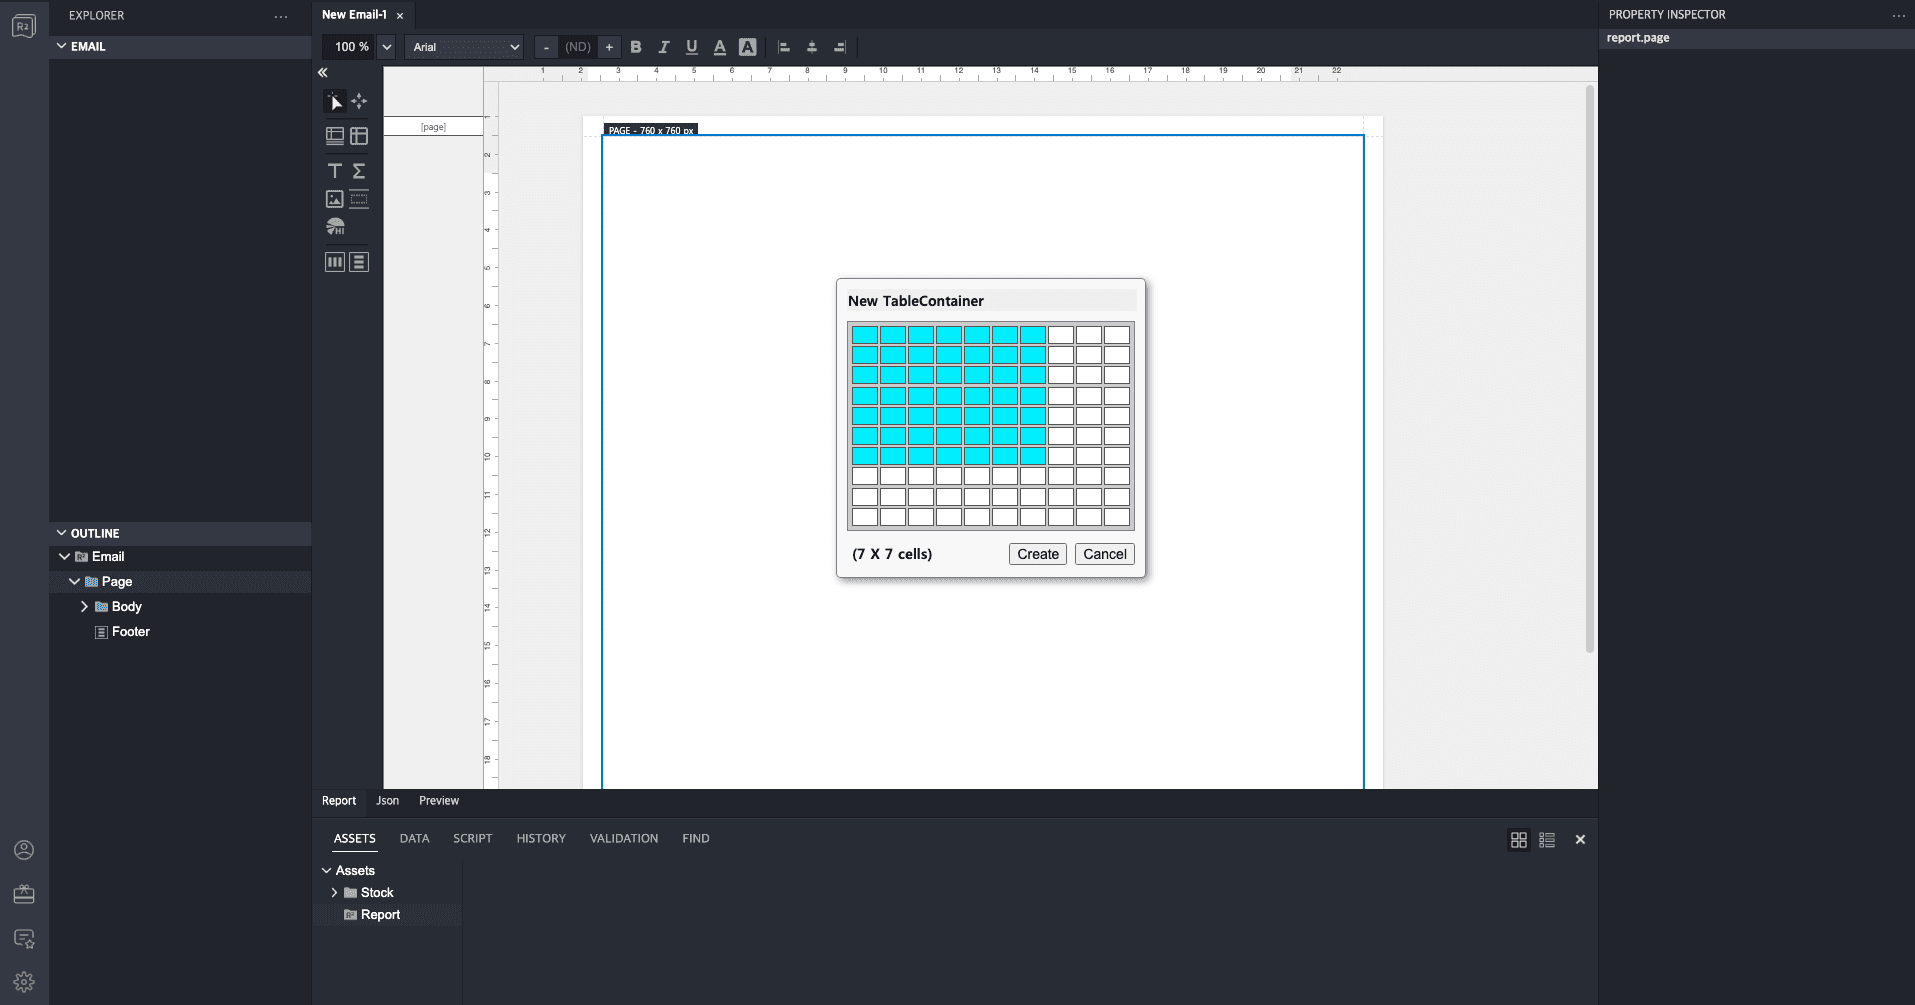Select Footer in the outline tree
This screenshot has width=1915, height=1005.
[x=131, y=631]
